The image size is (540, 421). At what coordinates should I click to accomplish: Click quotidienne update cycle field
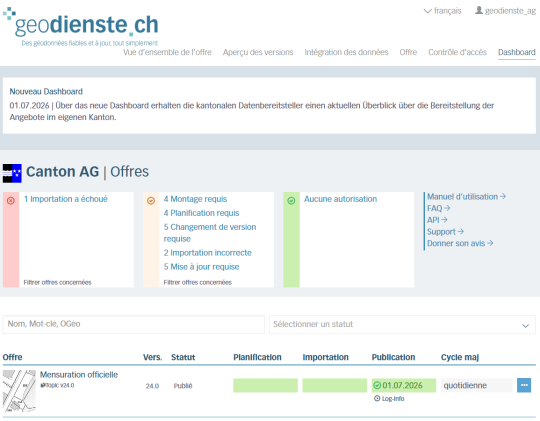(x=477, y=386)
